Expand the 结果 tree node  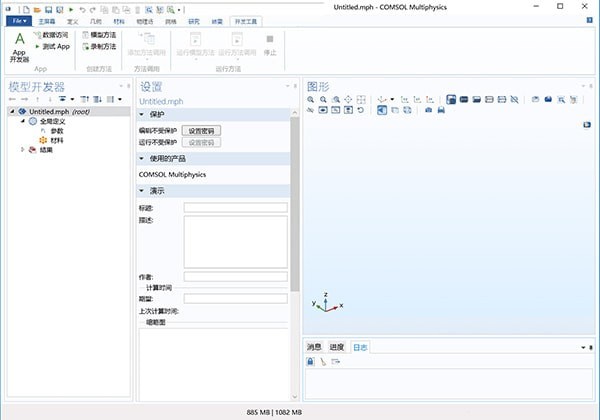[x=24, y=150]
